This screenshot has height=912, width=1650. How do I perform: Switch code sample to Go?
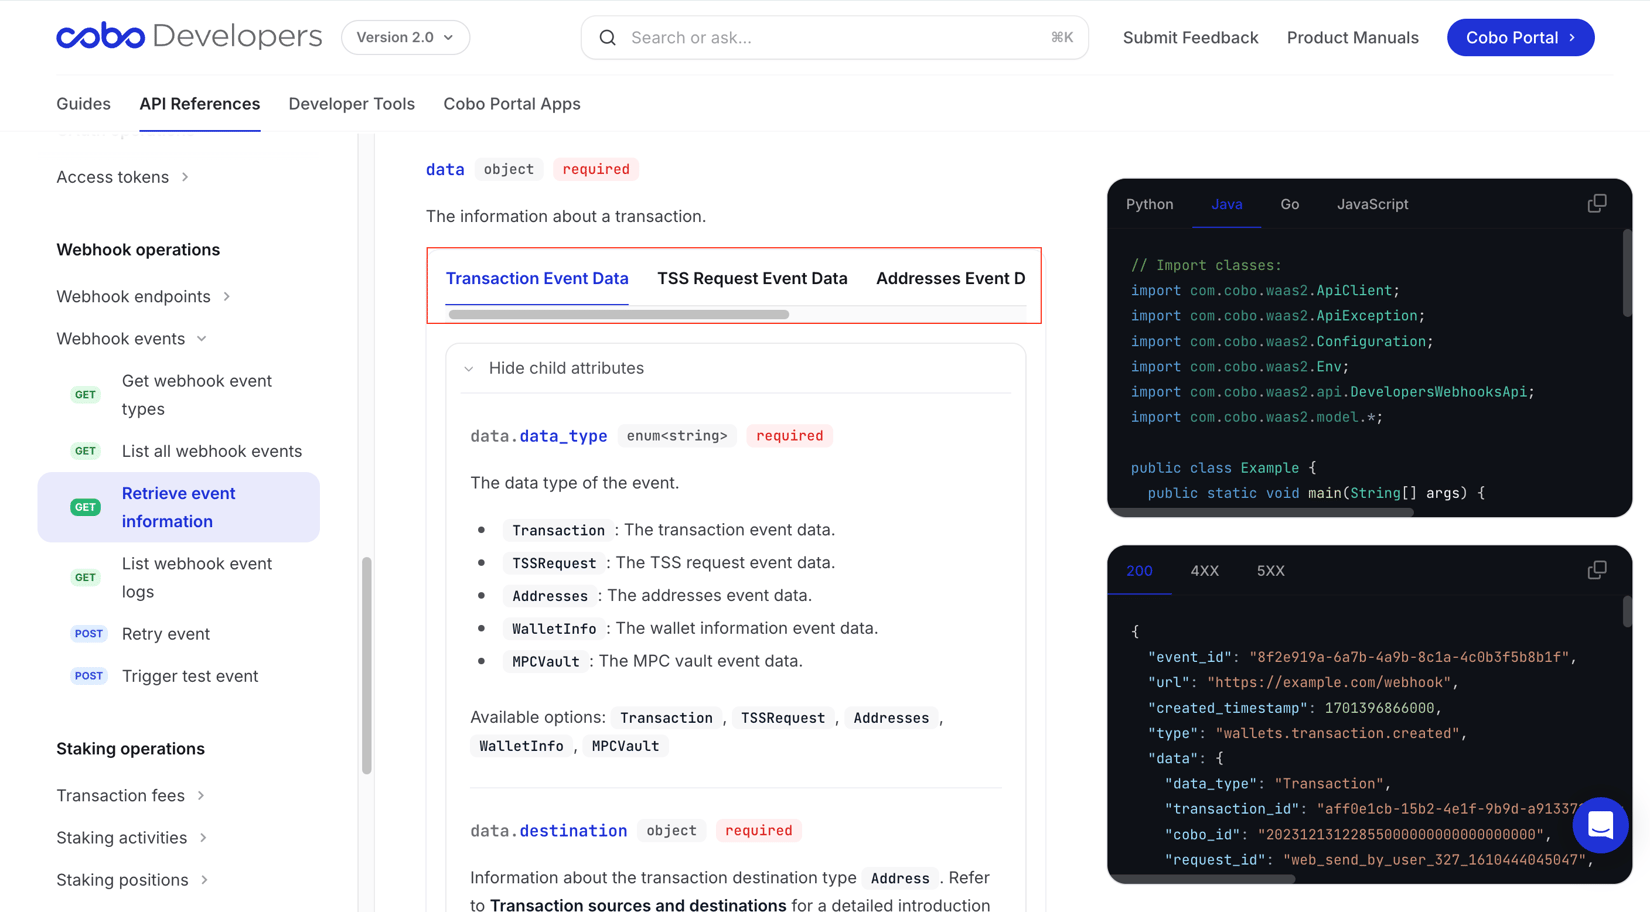click(1290, 204)
